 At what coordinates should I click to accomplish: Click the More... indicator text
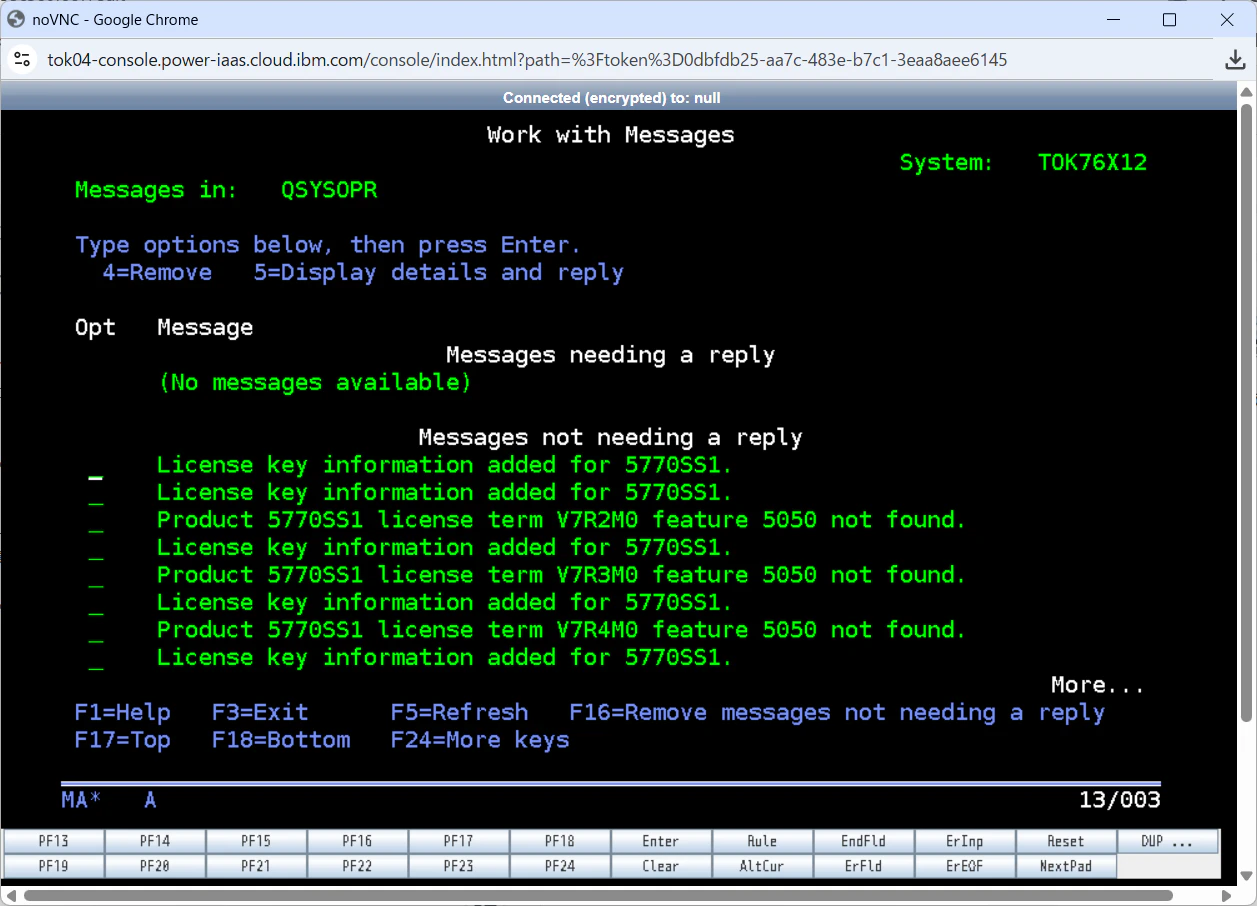click(x=1097, y=685)
